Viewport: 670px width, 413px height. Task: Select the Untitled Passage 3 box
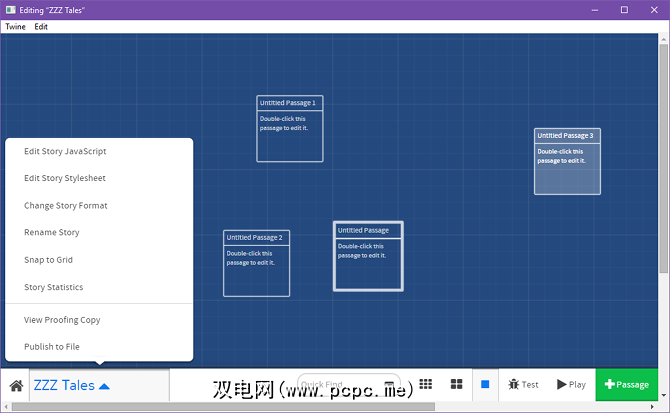(567, 161)
